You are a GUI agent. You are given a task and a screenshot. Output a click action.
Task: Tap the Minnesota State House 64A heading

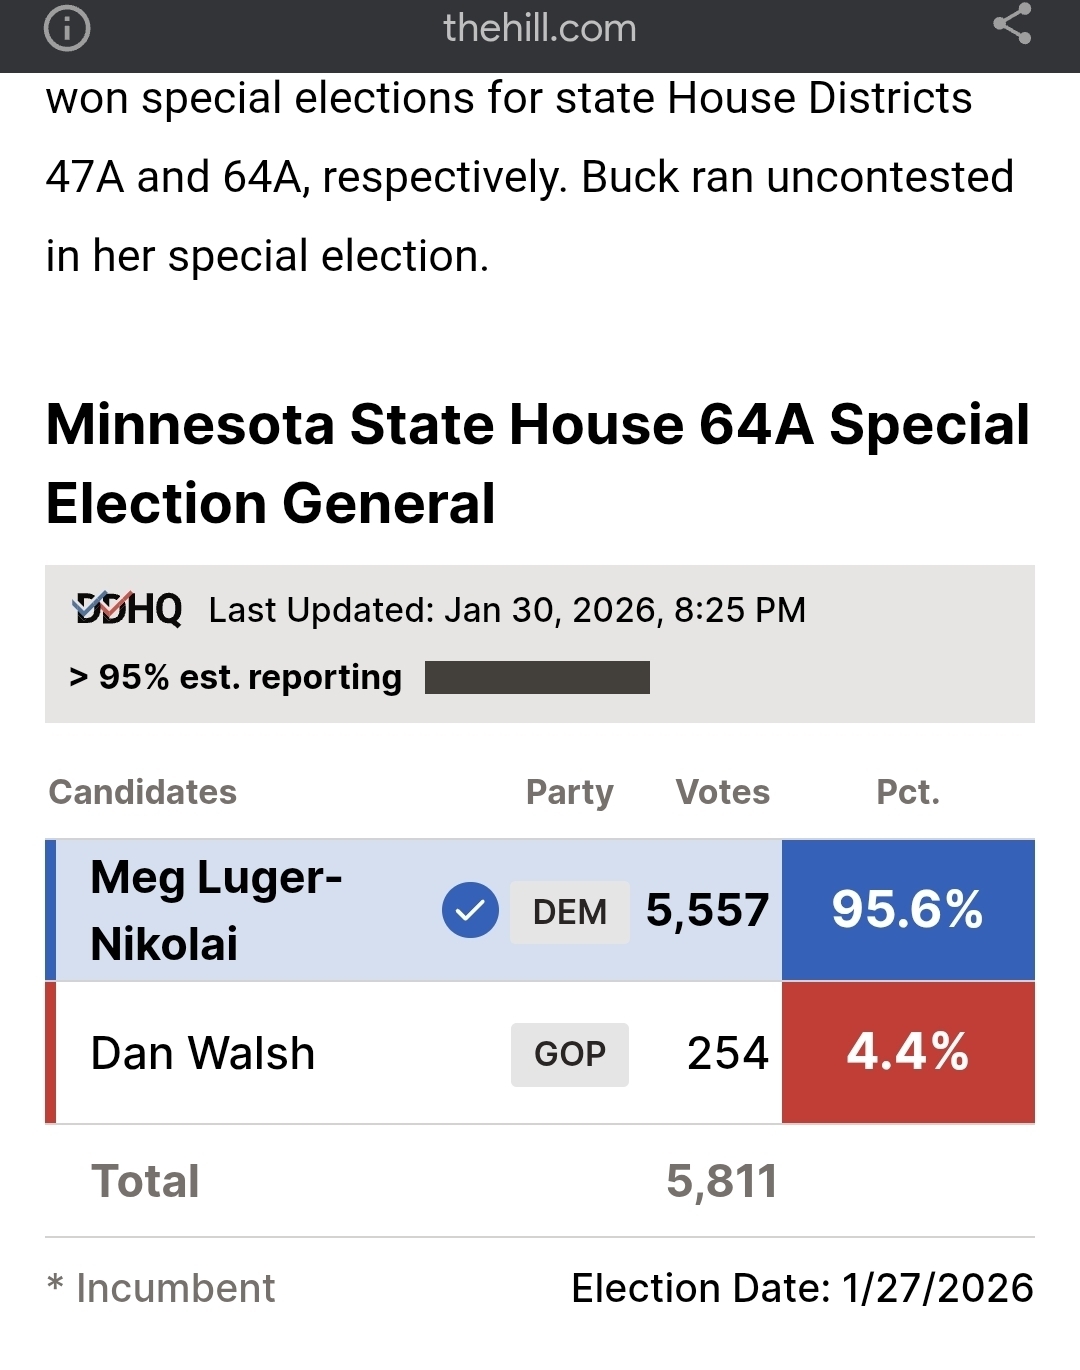coord(538,463)
